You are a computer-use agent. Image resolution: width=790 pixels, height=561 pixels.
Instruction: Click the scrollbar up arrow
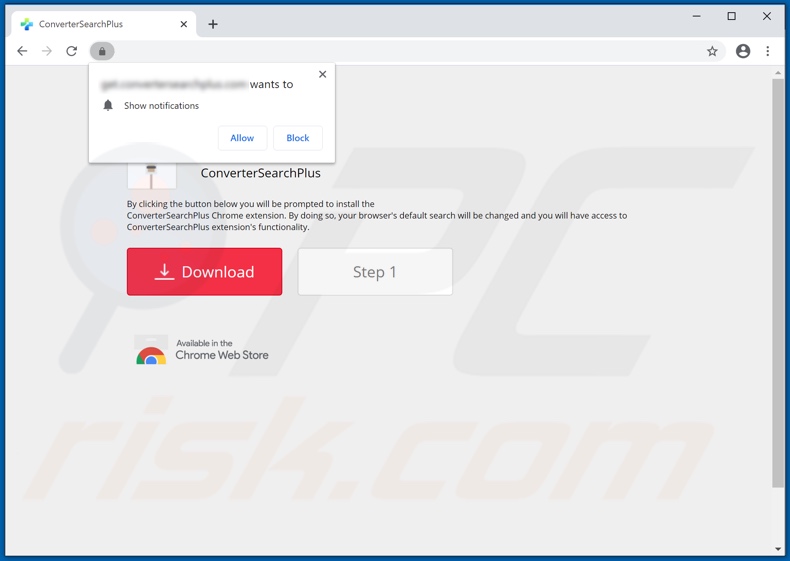pyautogui.click(x=778, y=73)
